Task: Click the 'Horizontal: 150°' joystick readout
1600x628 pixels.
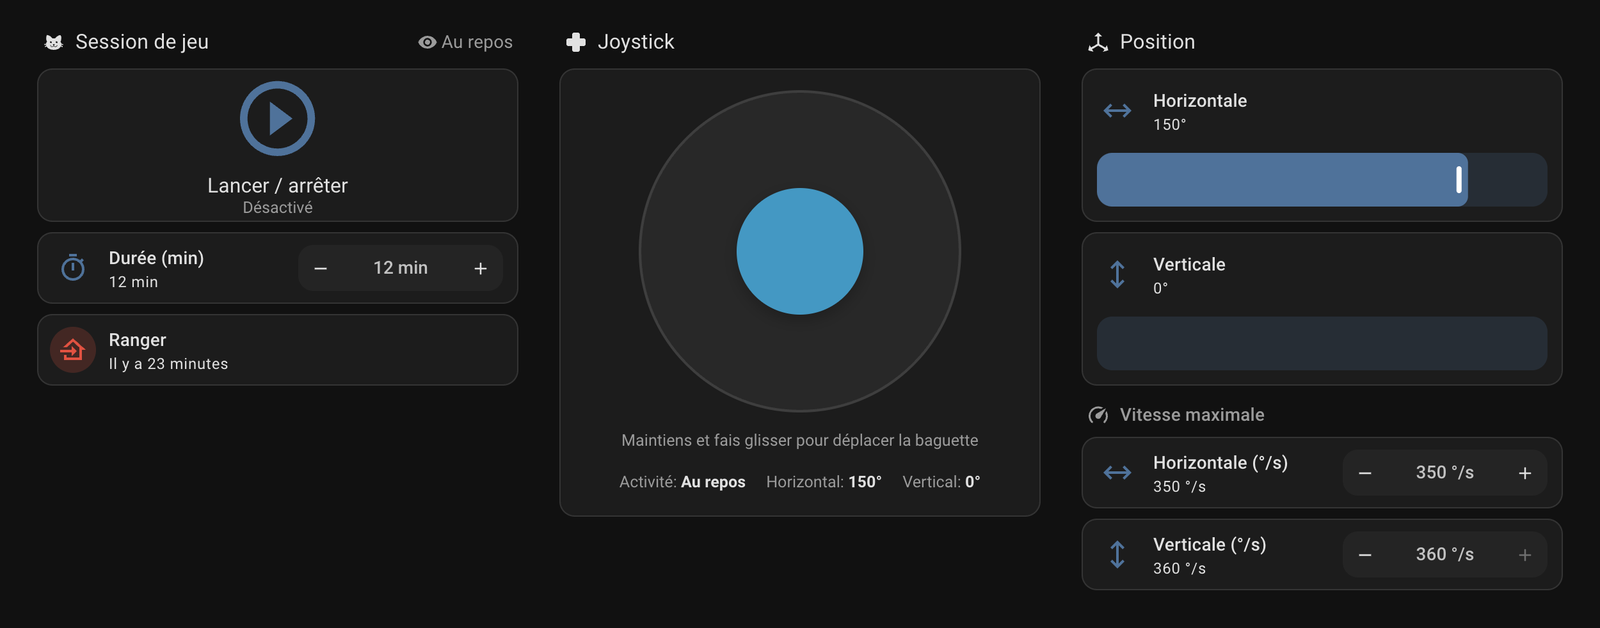Action: (x=824, y=482)
